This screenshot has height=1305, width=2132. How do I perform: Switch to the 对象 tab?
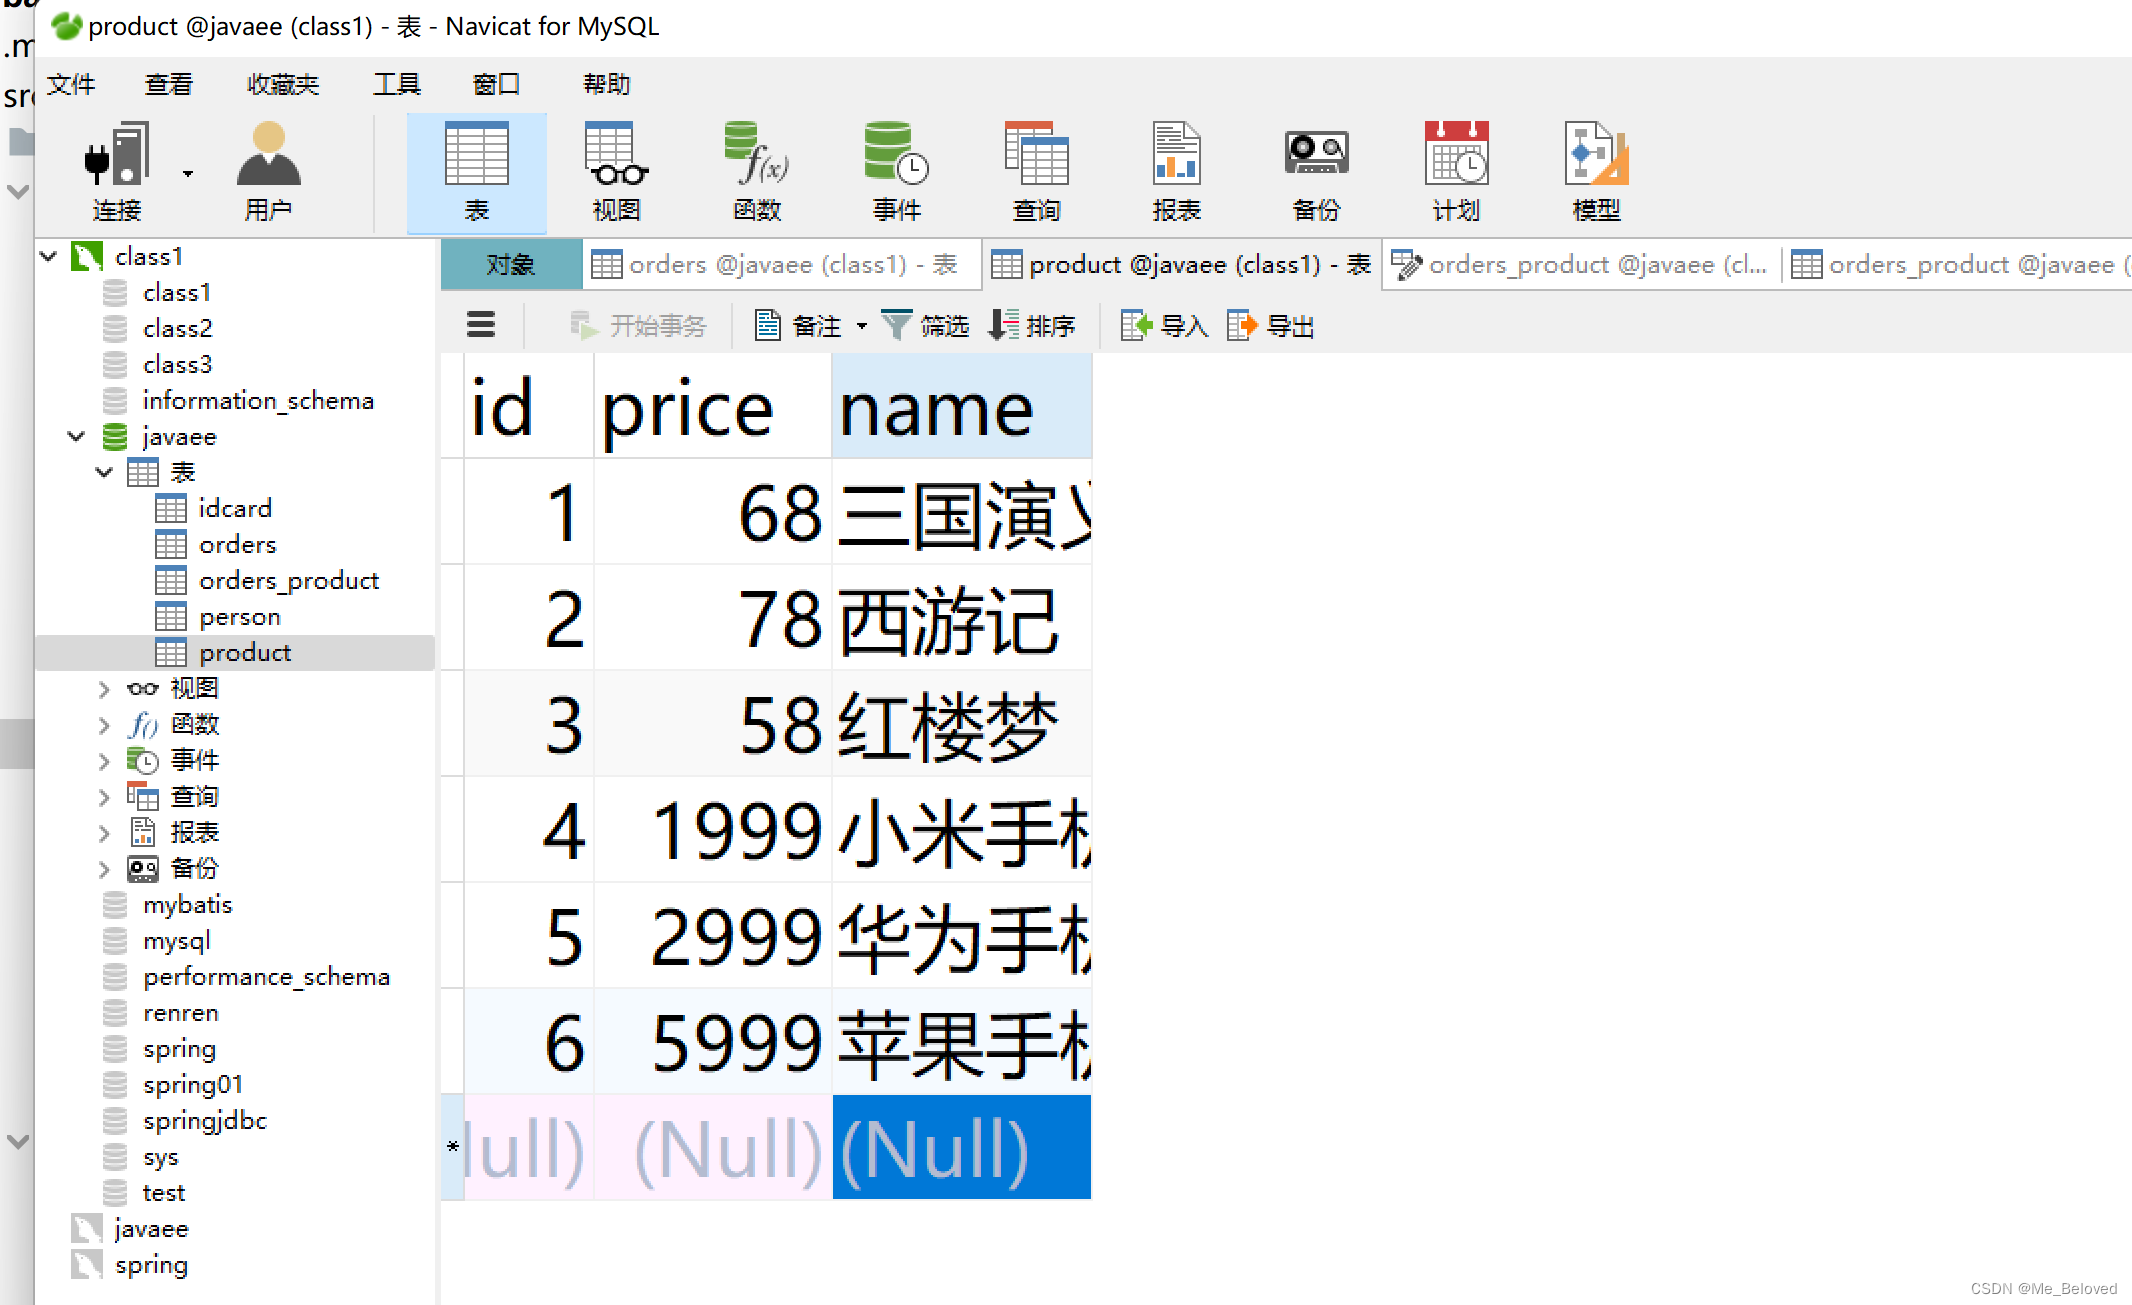click(511, 264)
